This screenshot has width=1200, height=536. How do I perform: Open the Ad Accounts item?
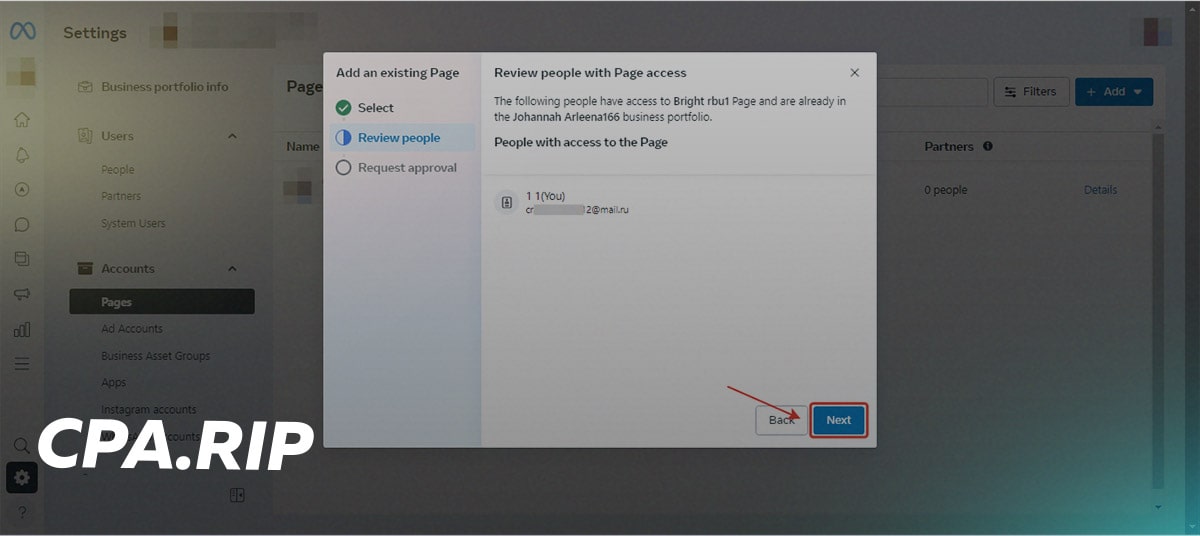pos(132,329)
